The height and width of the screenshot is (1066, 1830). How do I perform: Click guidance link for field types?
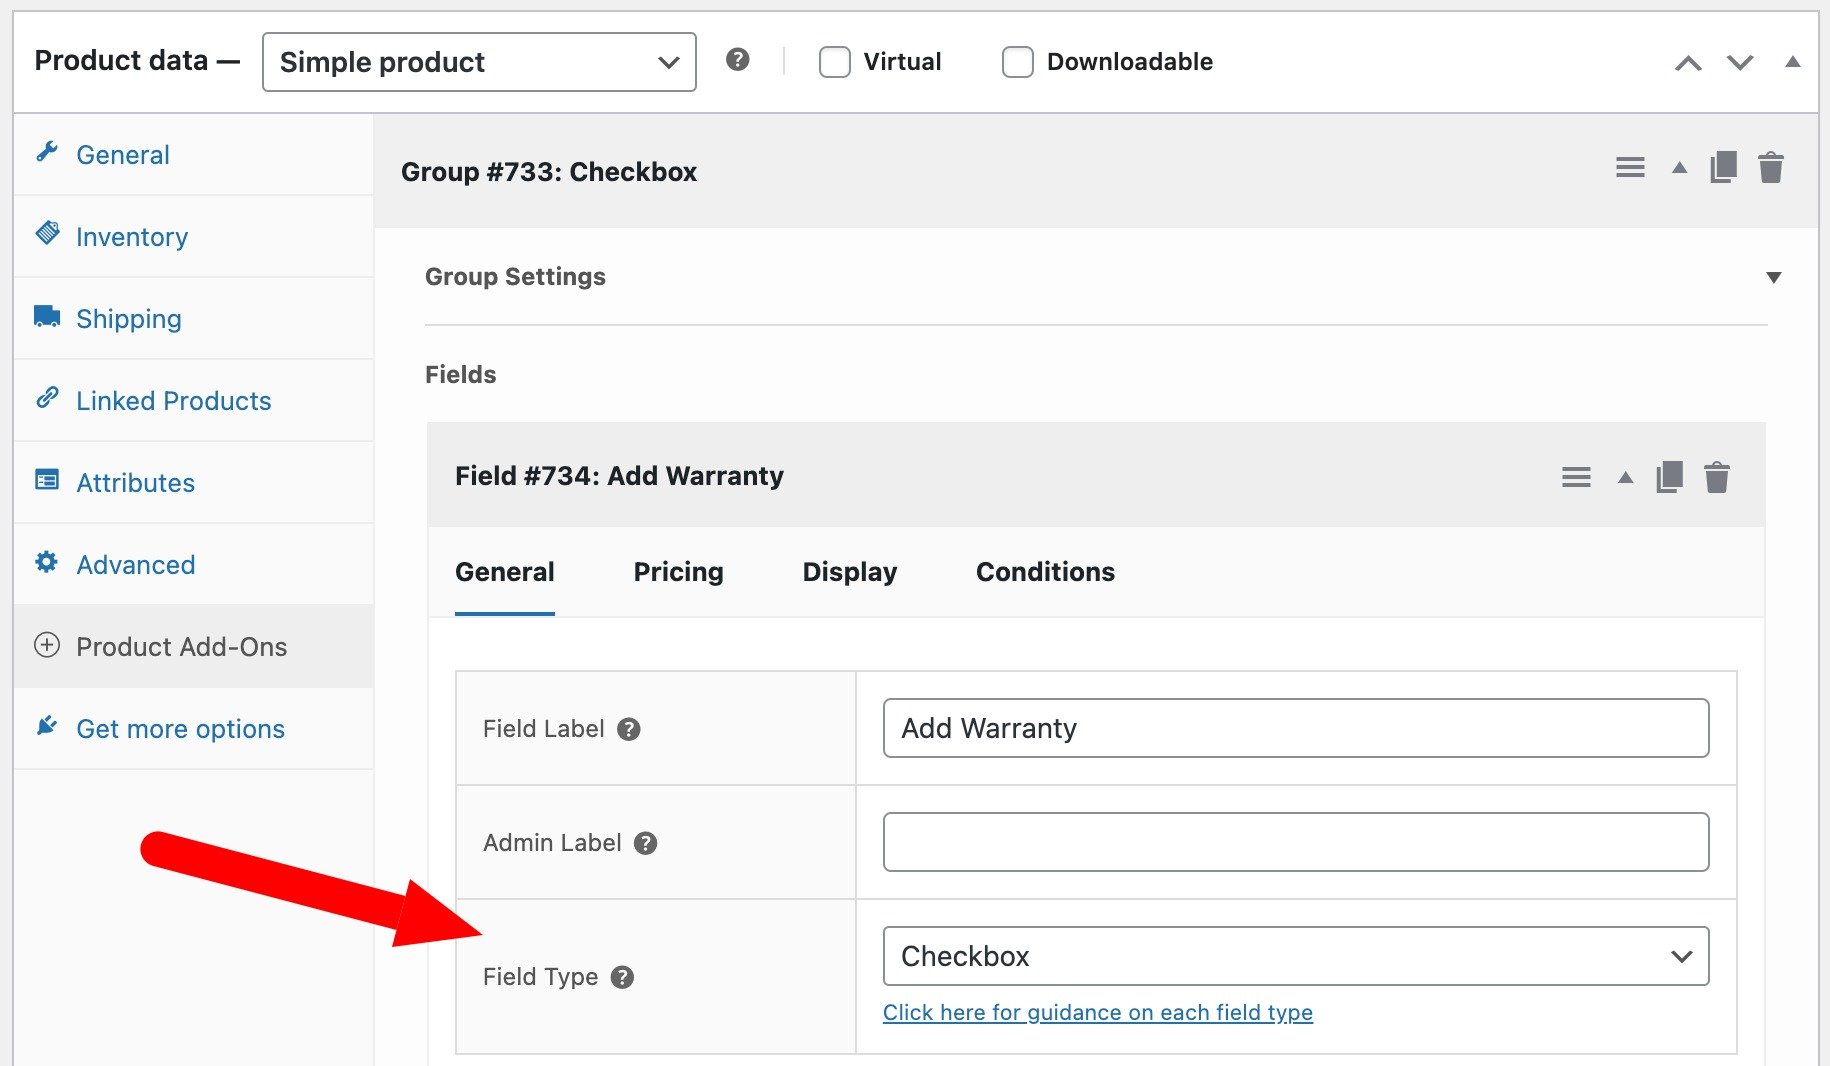coord(1097,1012)
